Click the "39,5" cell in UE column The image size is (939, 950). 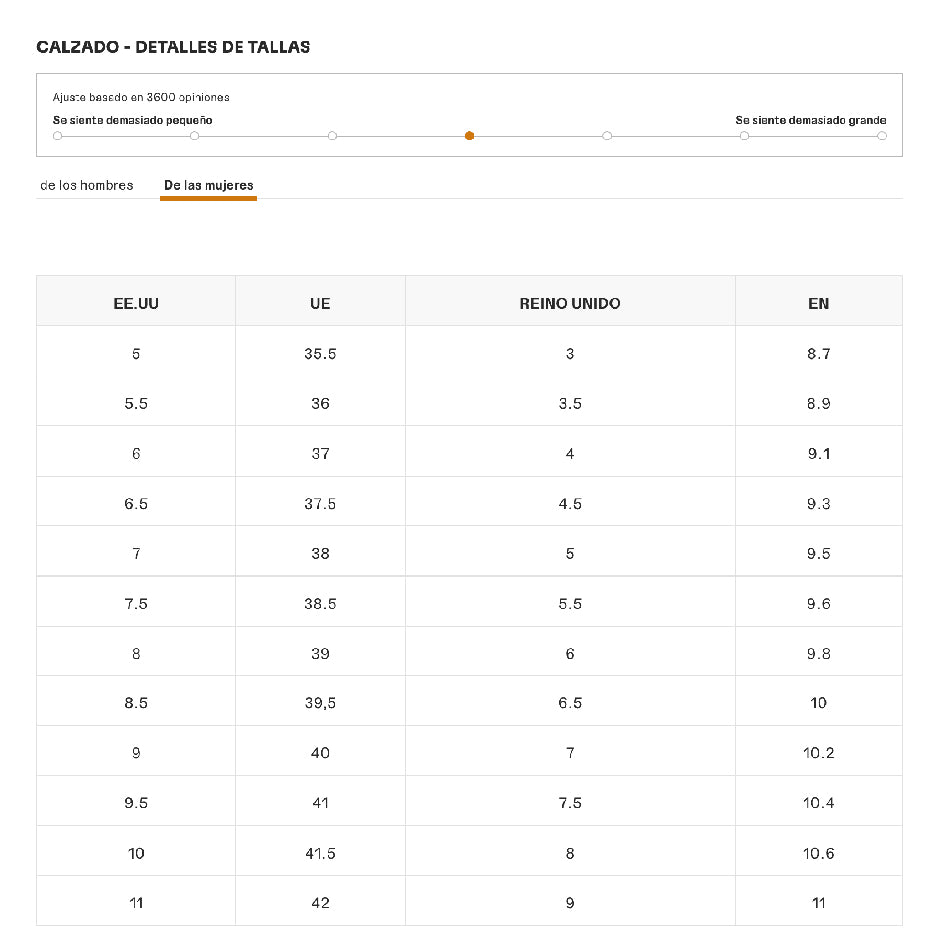[320, 703]
